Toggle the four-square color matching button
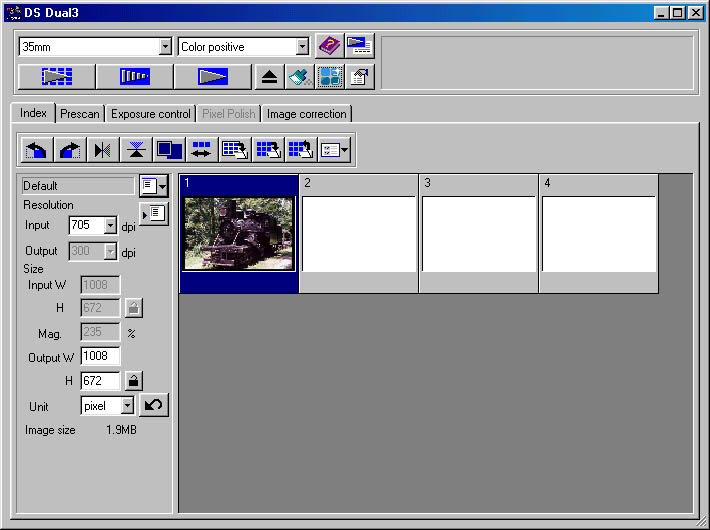 [329, 77]
